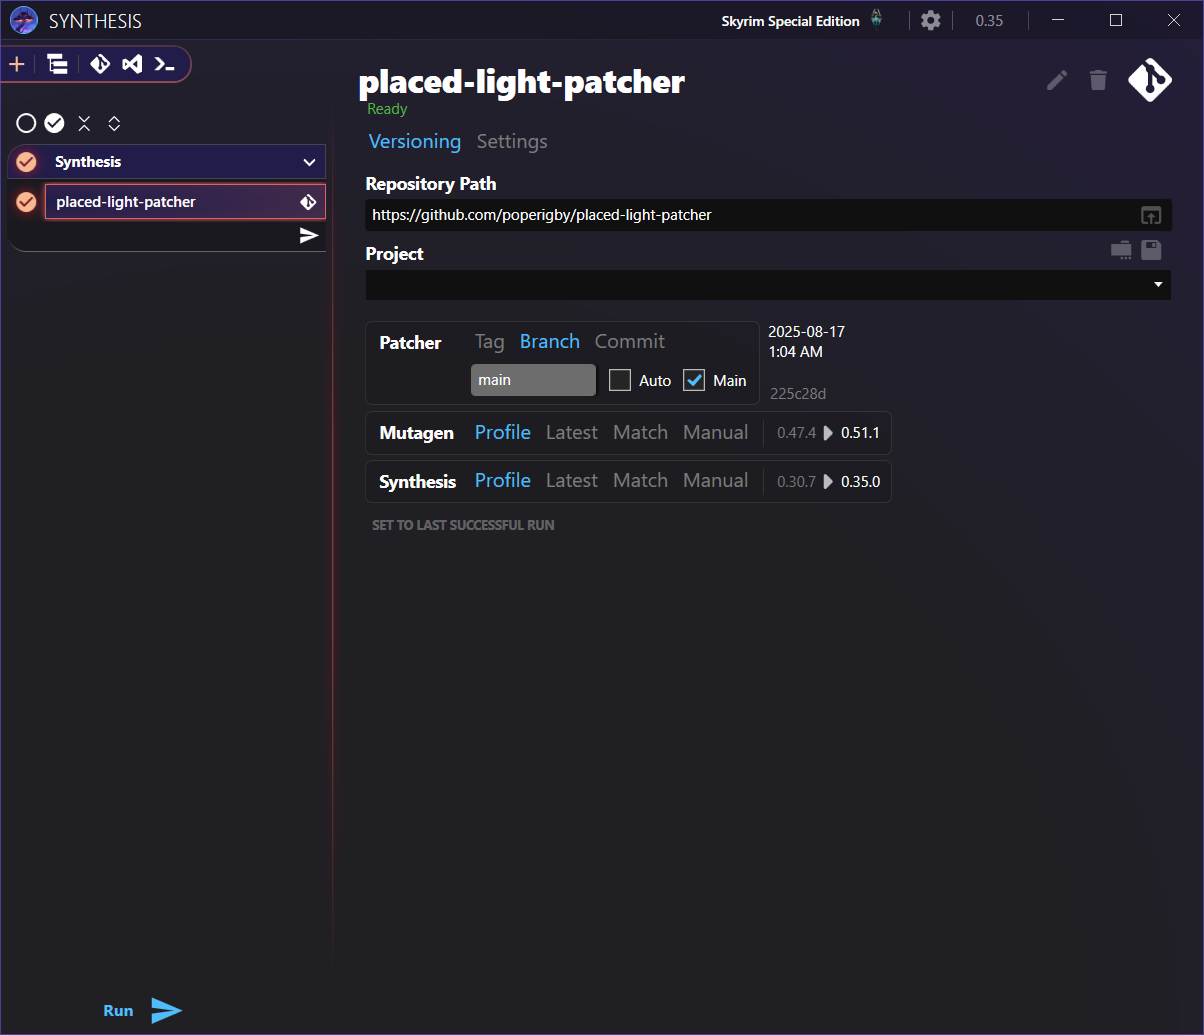Click Set To Last Successful Run

[463, 525]
